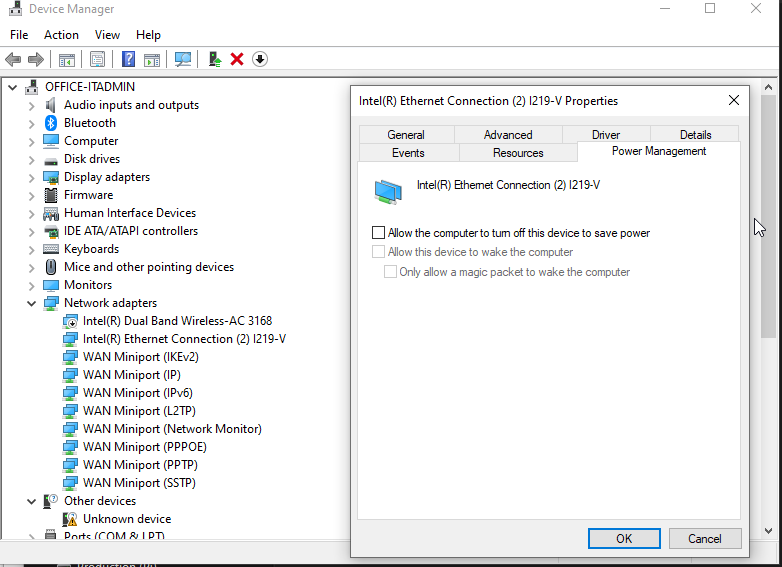This screenshot has height=567, width=782.
Task: Click the blue Help toolbar icon
Action: click(x=128, y=59)
